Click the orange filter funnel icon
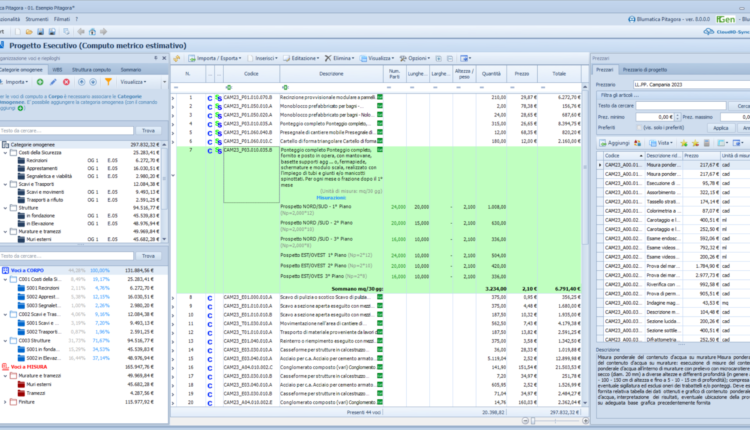This screenshot has width=750, height=430. 109,82
